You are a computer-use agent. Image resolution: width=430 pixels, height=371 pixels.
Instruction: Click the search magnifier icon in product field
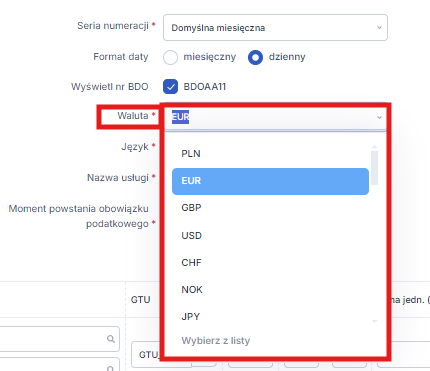pyautogui.click(x=111, y=339)
